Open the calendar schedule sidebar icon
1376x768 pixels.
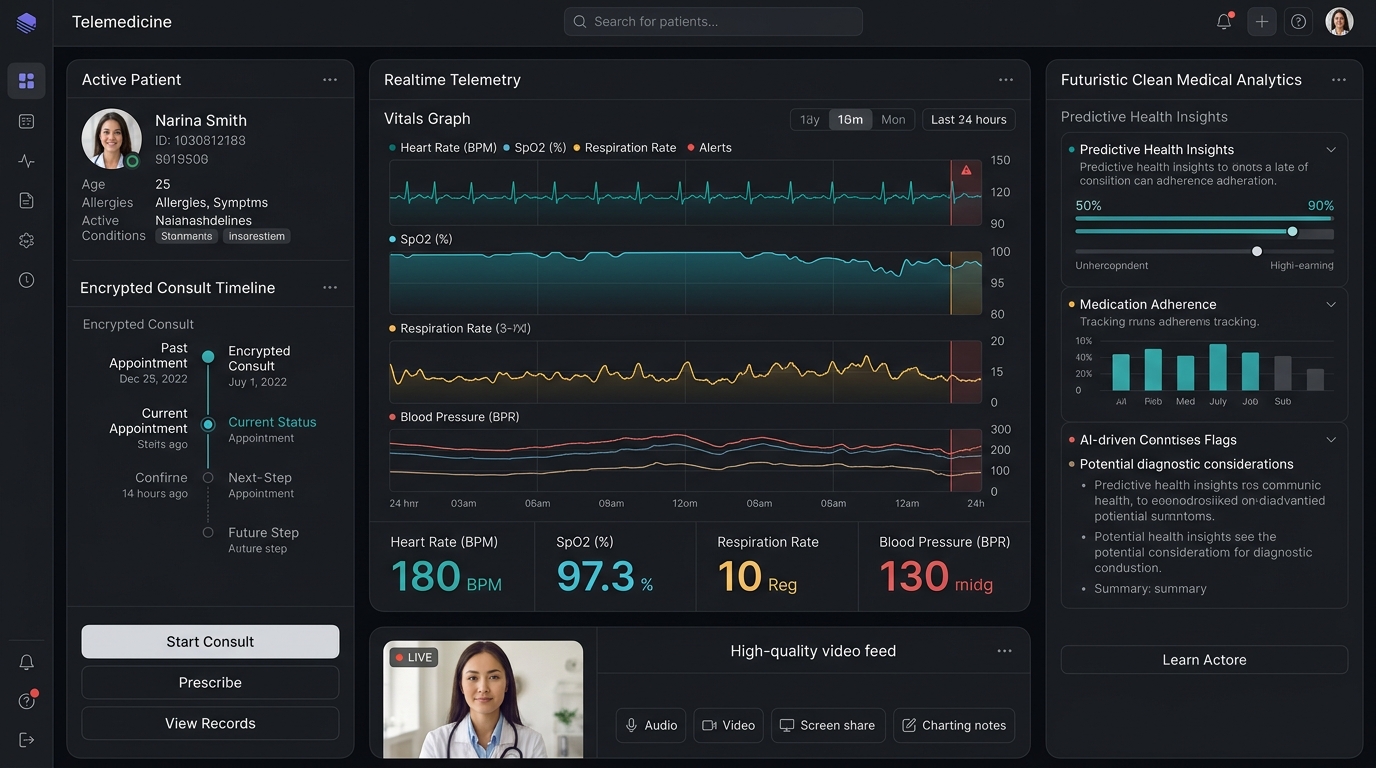pyautogui.click(x=26, y=121)
